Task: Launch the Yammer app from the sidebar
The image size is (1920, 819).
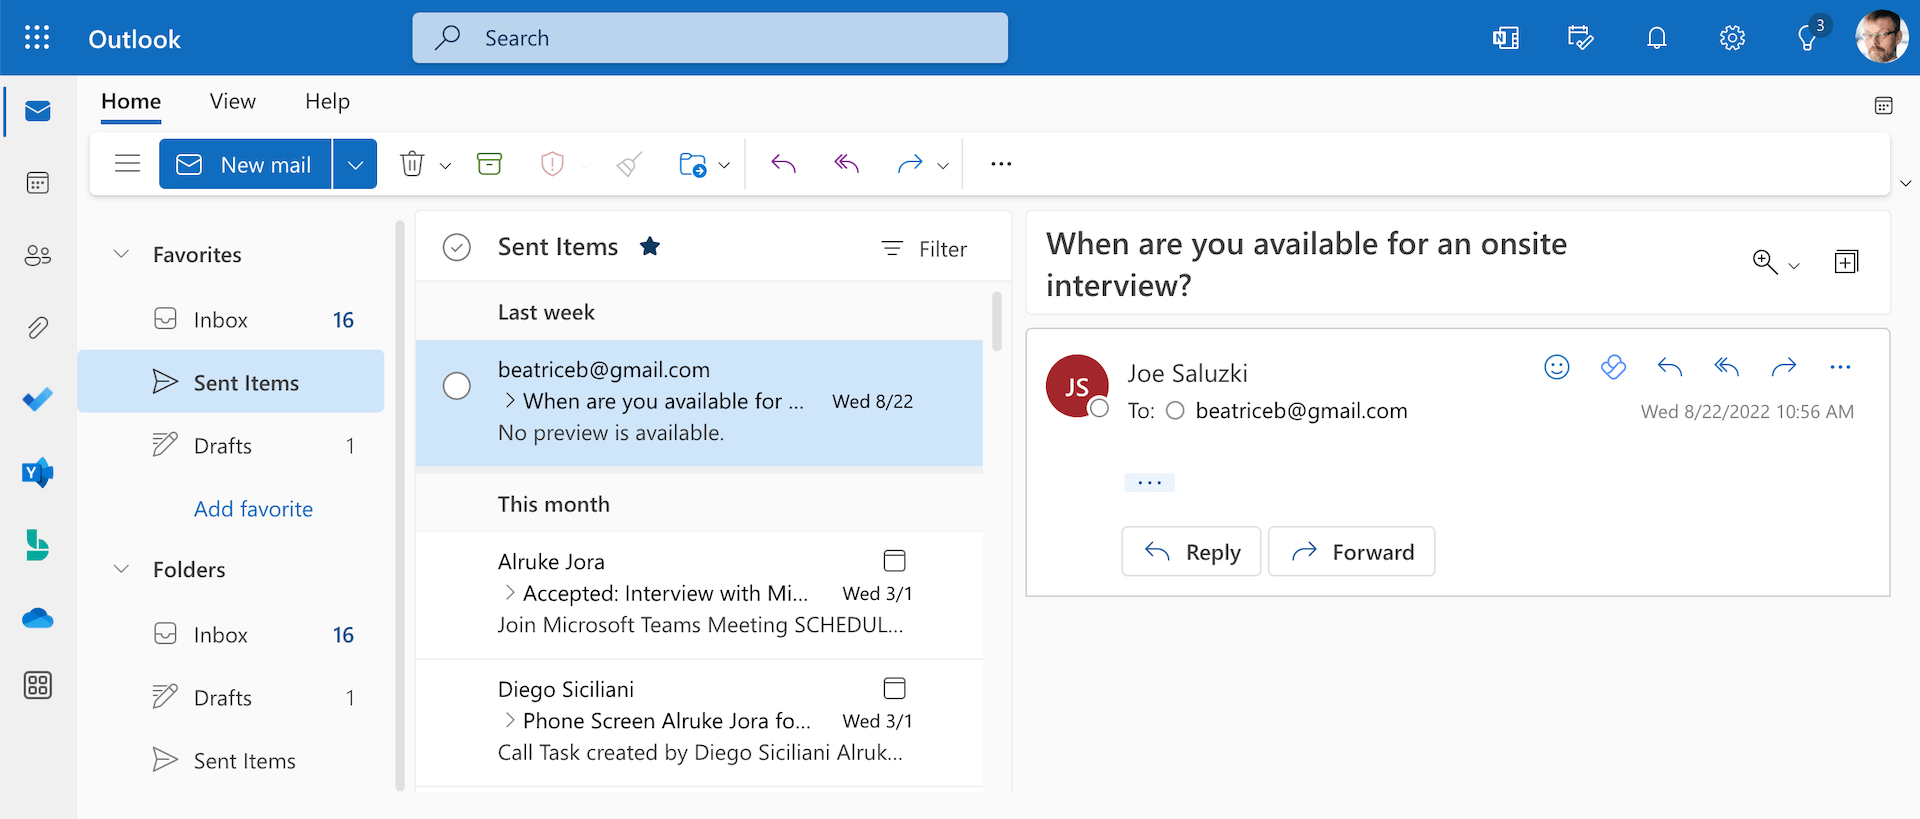Action: point(38,472)
